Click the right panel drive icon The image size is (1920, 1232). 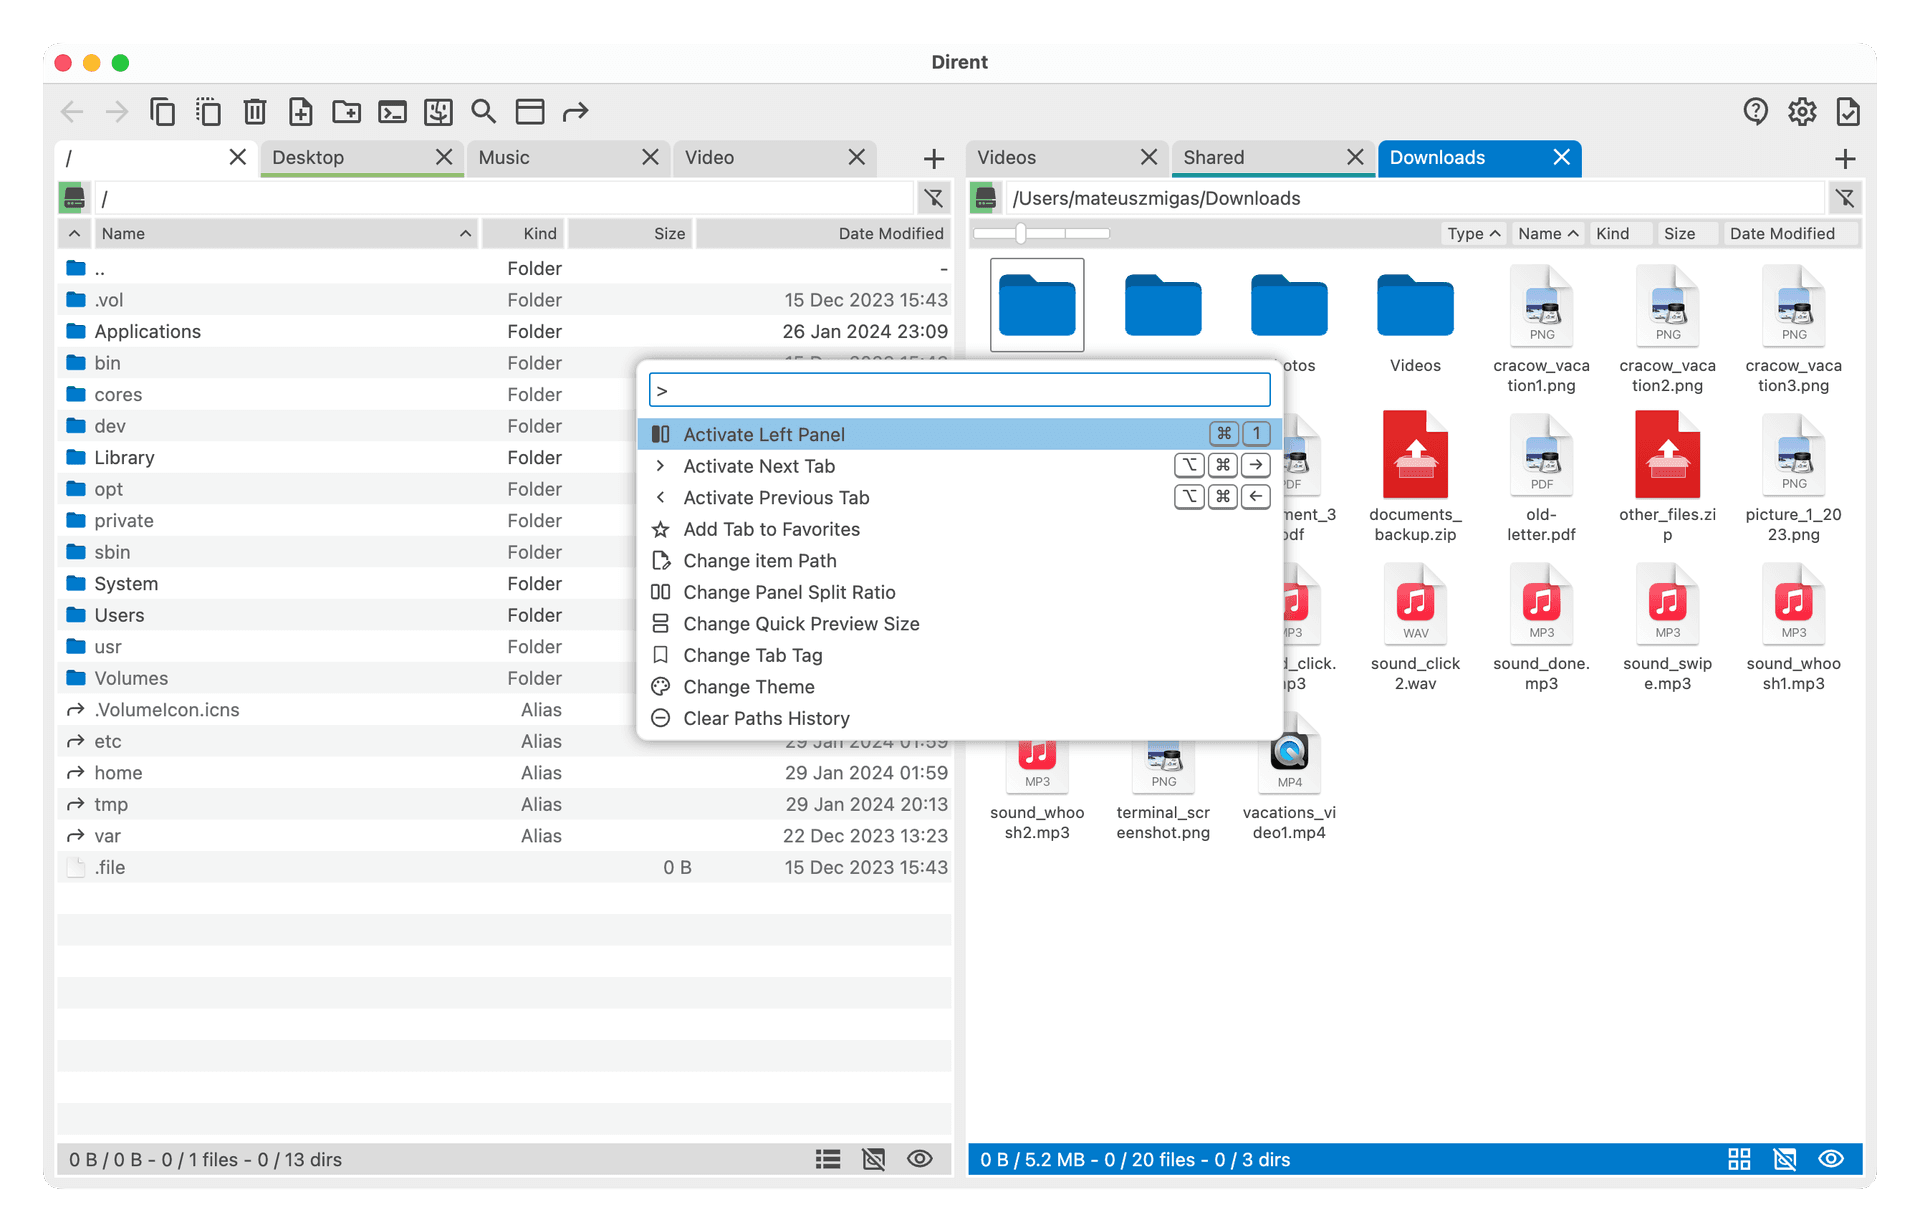[985, 198]
